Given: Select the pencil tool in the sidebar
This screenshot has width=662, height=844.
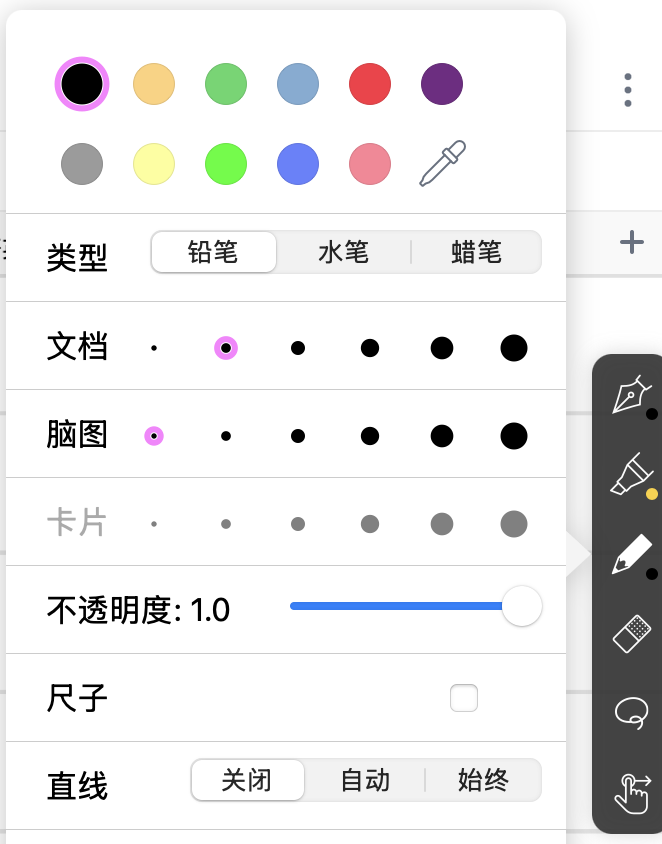Looking at the screenshot, I should coord(632,553).
